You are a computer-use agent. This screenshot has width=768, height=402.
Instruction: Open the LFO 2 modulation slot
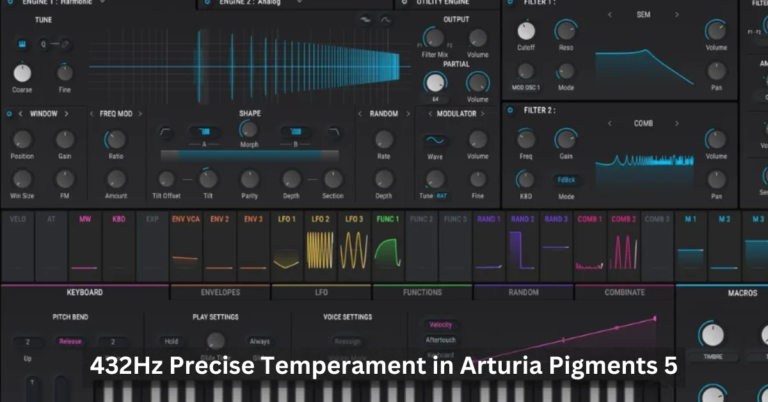point(320,246)
